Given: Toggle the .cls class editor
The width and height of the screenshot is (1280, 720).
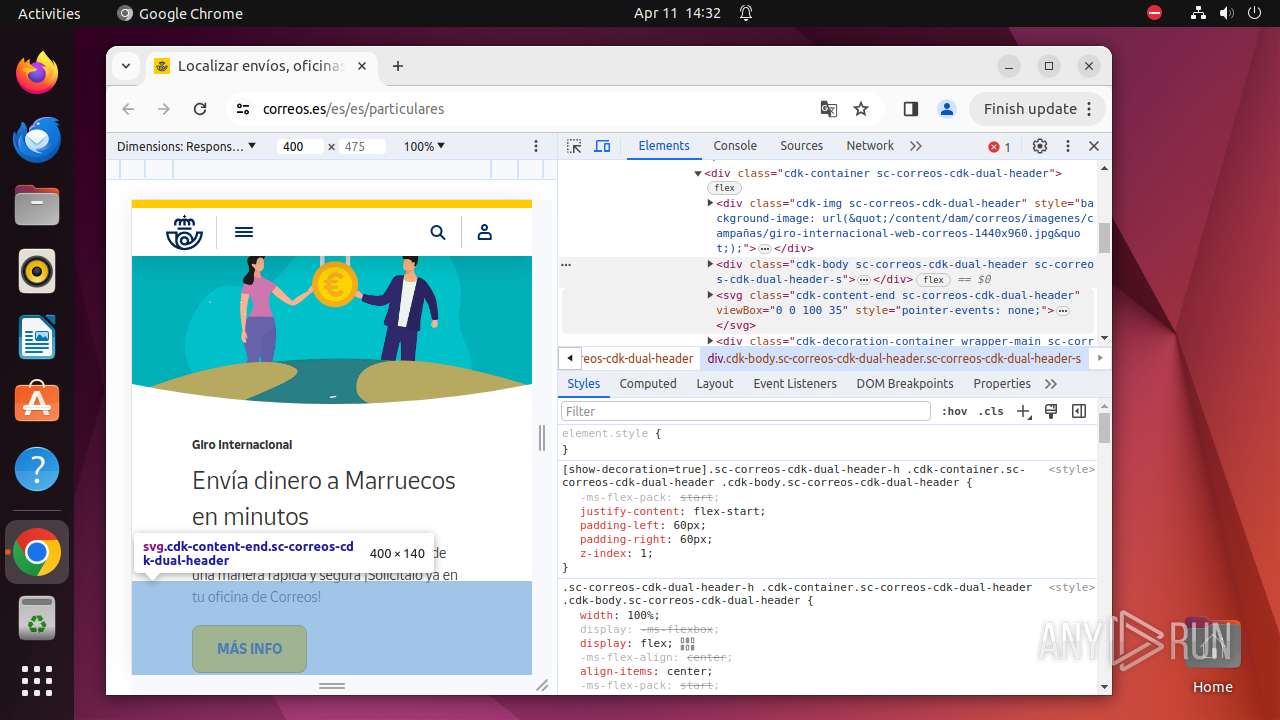Looking at the screenshot, I should pyautogui.click(x=991, y=411).
